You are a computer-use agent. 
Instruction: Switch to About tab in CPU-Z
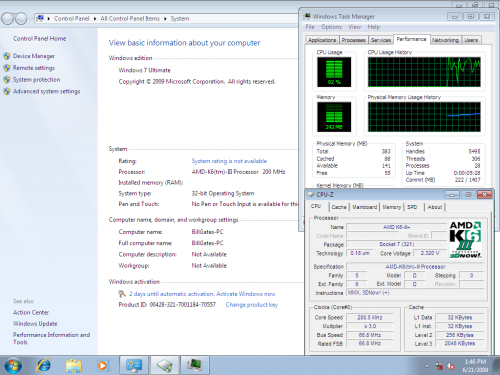[x=435, y=207]
